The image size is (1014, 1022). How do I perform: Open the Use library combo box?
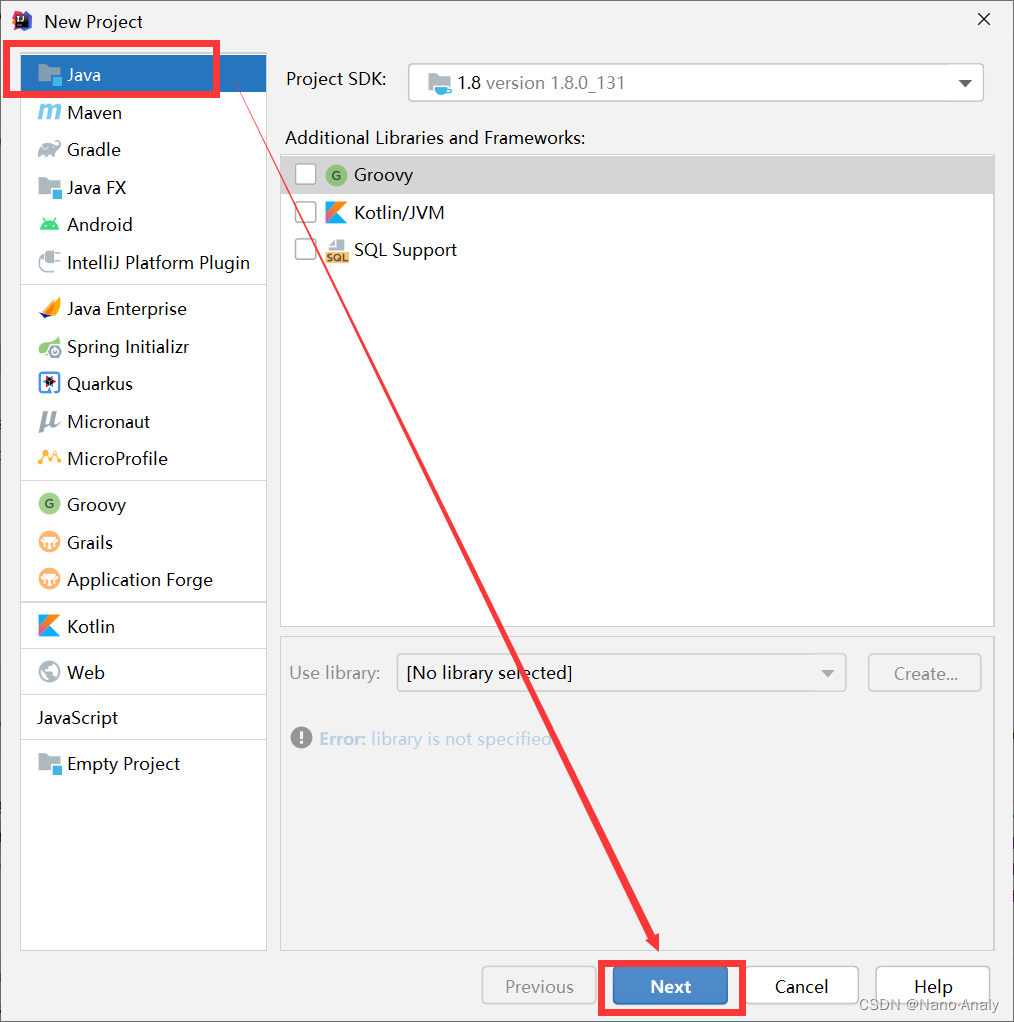click(621, 673)
